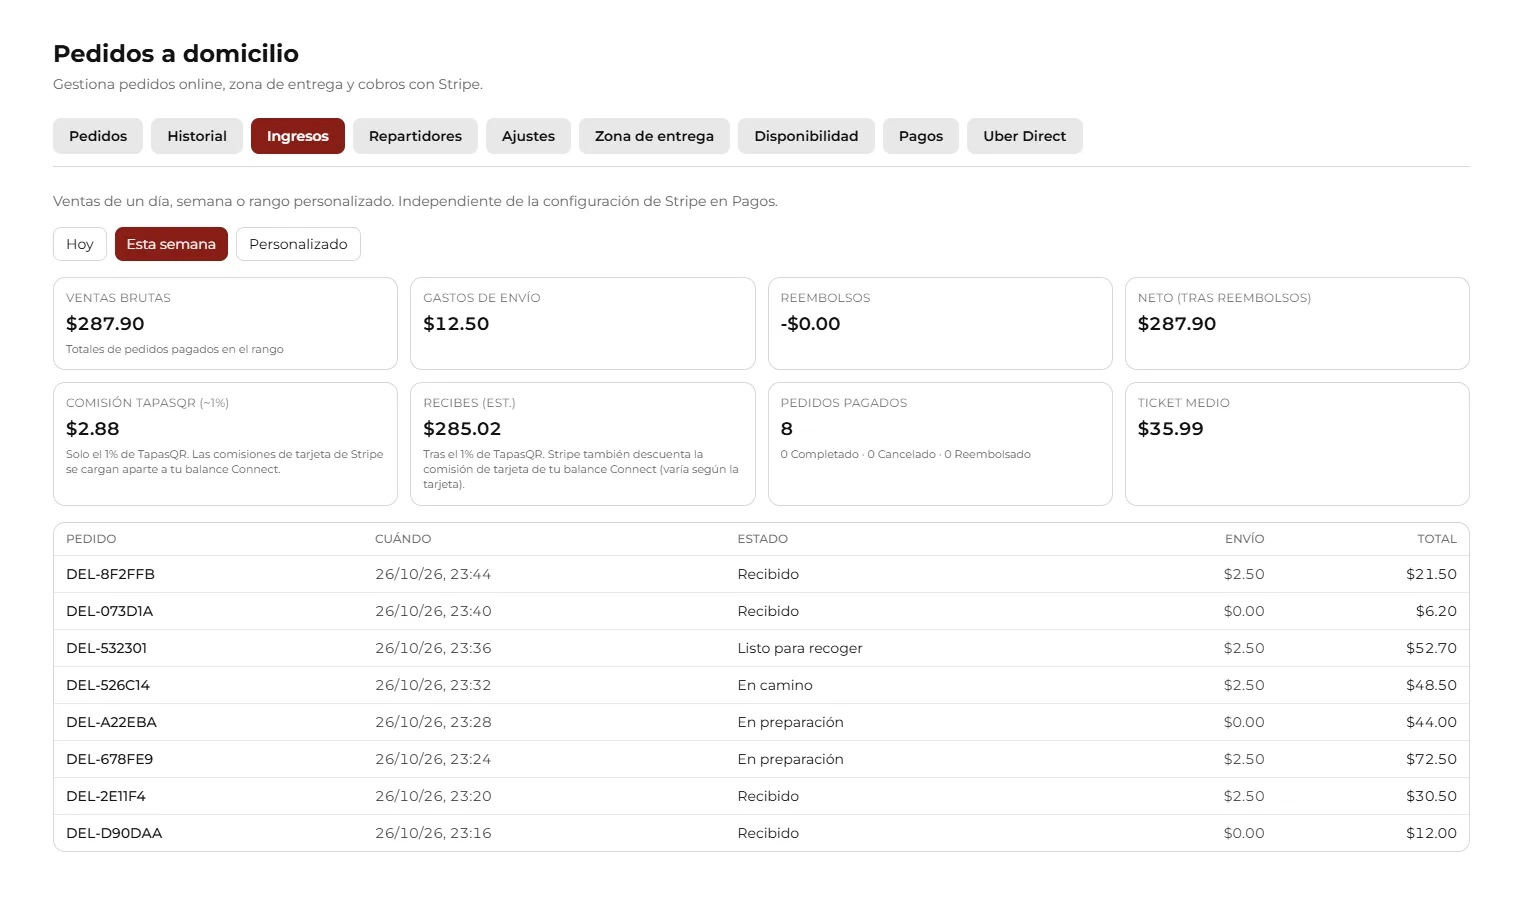
Task: Select the Uber Direct tab
Action: click(x=1025, y=136)
